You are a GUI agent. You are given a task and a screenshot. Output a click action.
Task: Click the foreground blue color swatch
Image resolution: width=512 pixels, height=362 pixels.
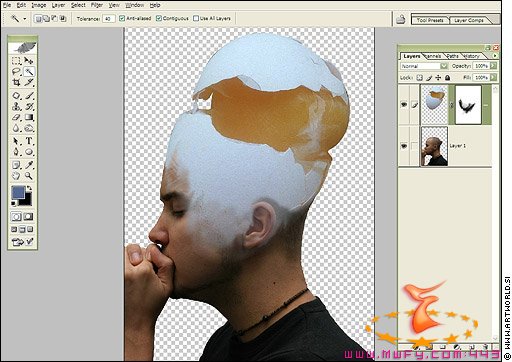18,192
